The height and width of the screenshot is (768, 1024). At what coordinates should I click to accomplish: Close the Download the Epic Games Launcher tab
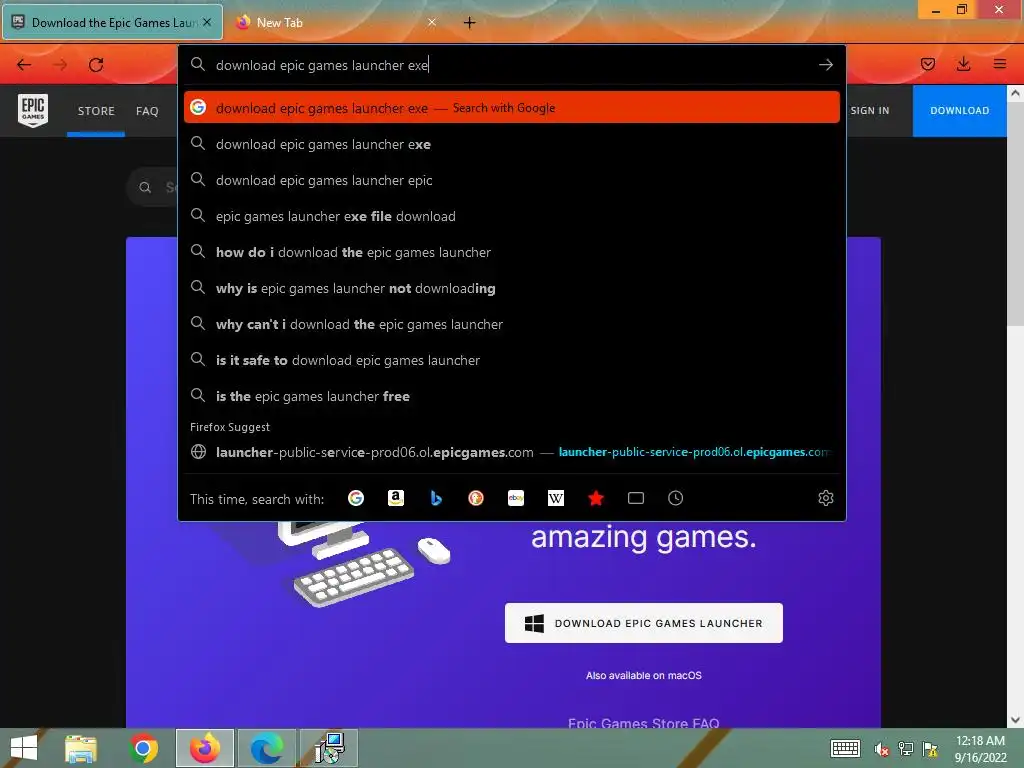point(207,22)
